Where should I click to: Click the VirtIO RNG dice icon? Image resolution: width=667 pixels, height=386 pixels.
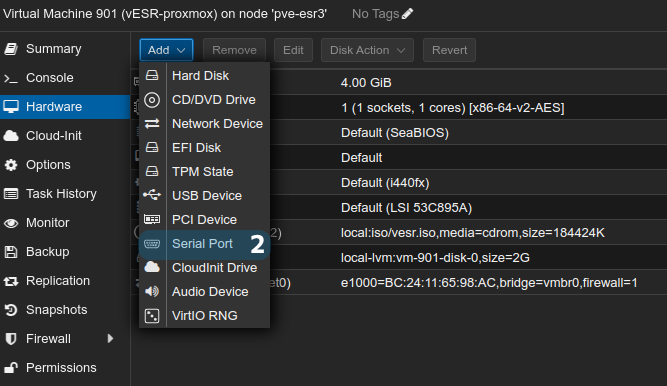tap(152, 315)
